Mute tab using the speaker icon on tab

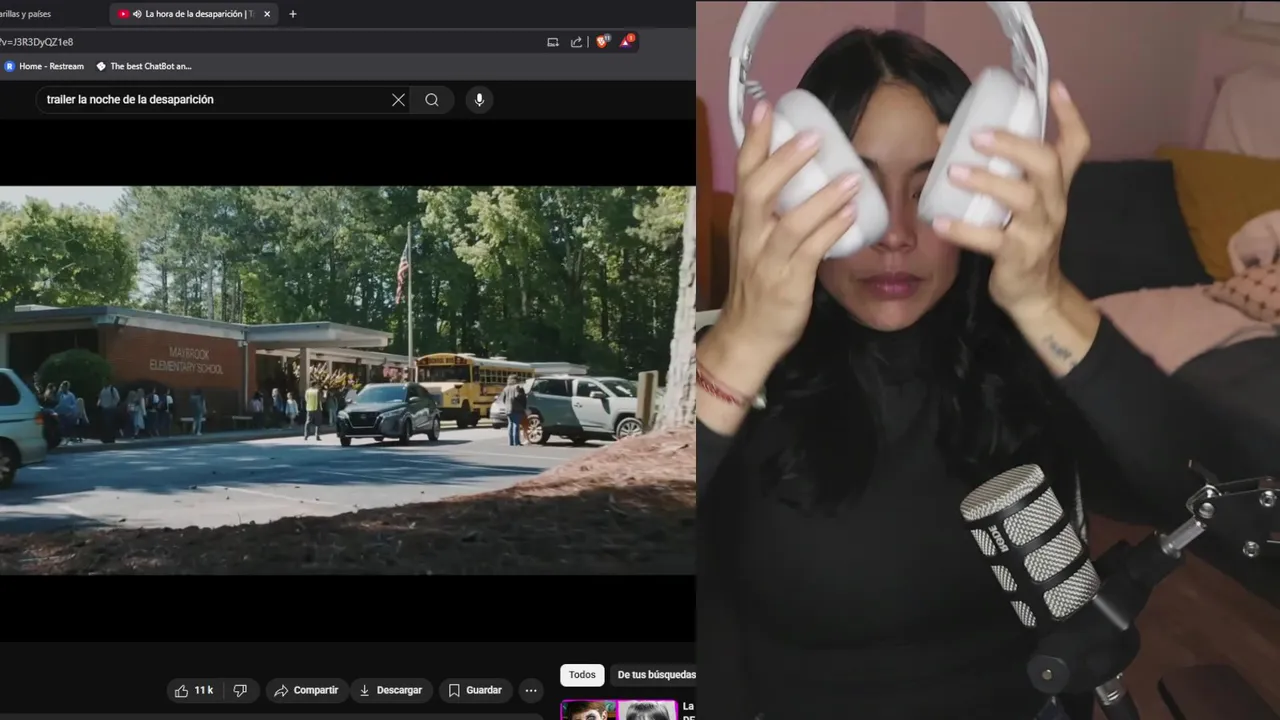136,14
